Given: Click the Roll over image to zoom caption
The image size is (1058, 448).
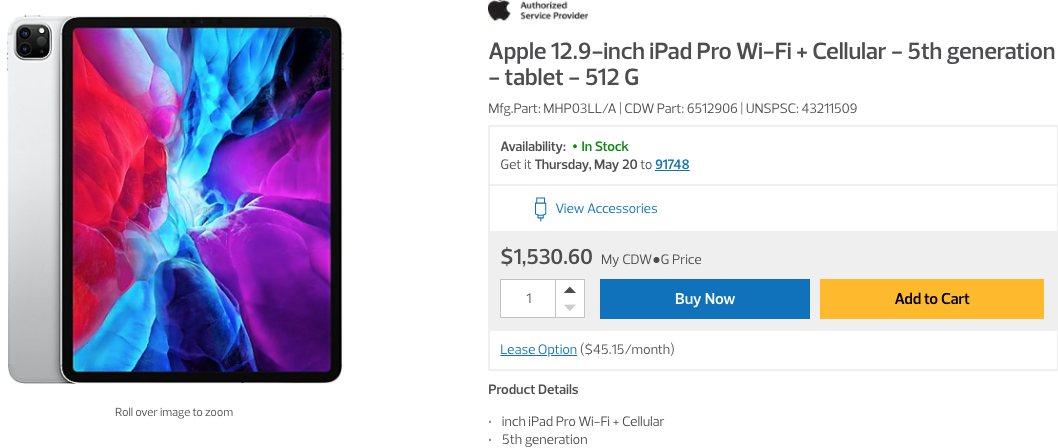Looking at the screenshot, I should [x=174, y=412].
